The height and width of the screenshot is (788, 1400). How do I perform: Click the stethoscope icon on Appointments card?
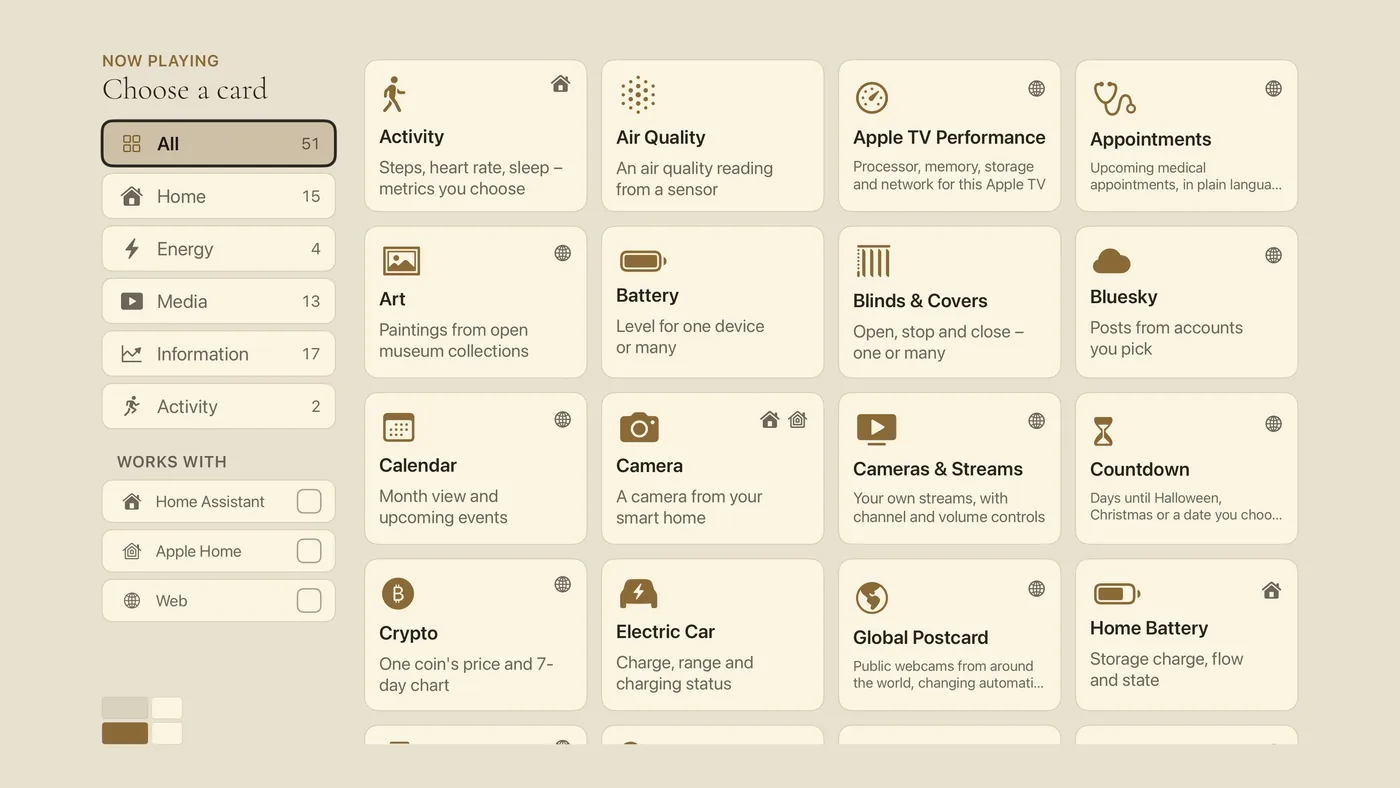[x=1114, y=98]
